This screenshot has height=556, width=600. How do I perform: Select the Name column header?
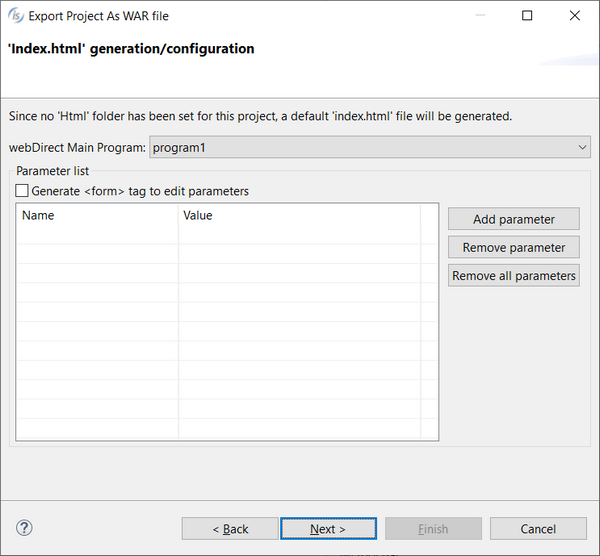pos(98,215)
